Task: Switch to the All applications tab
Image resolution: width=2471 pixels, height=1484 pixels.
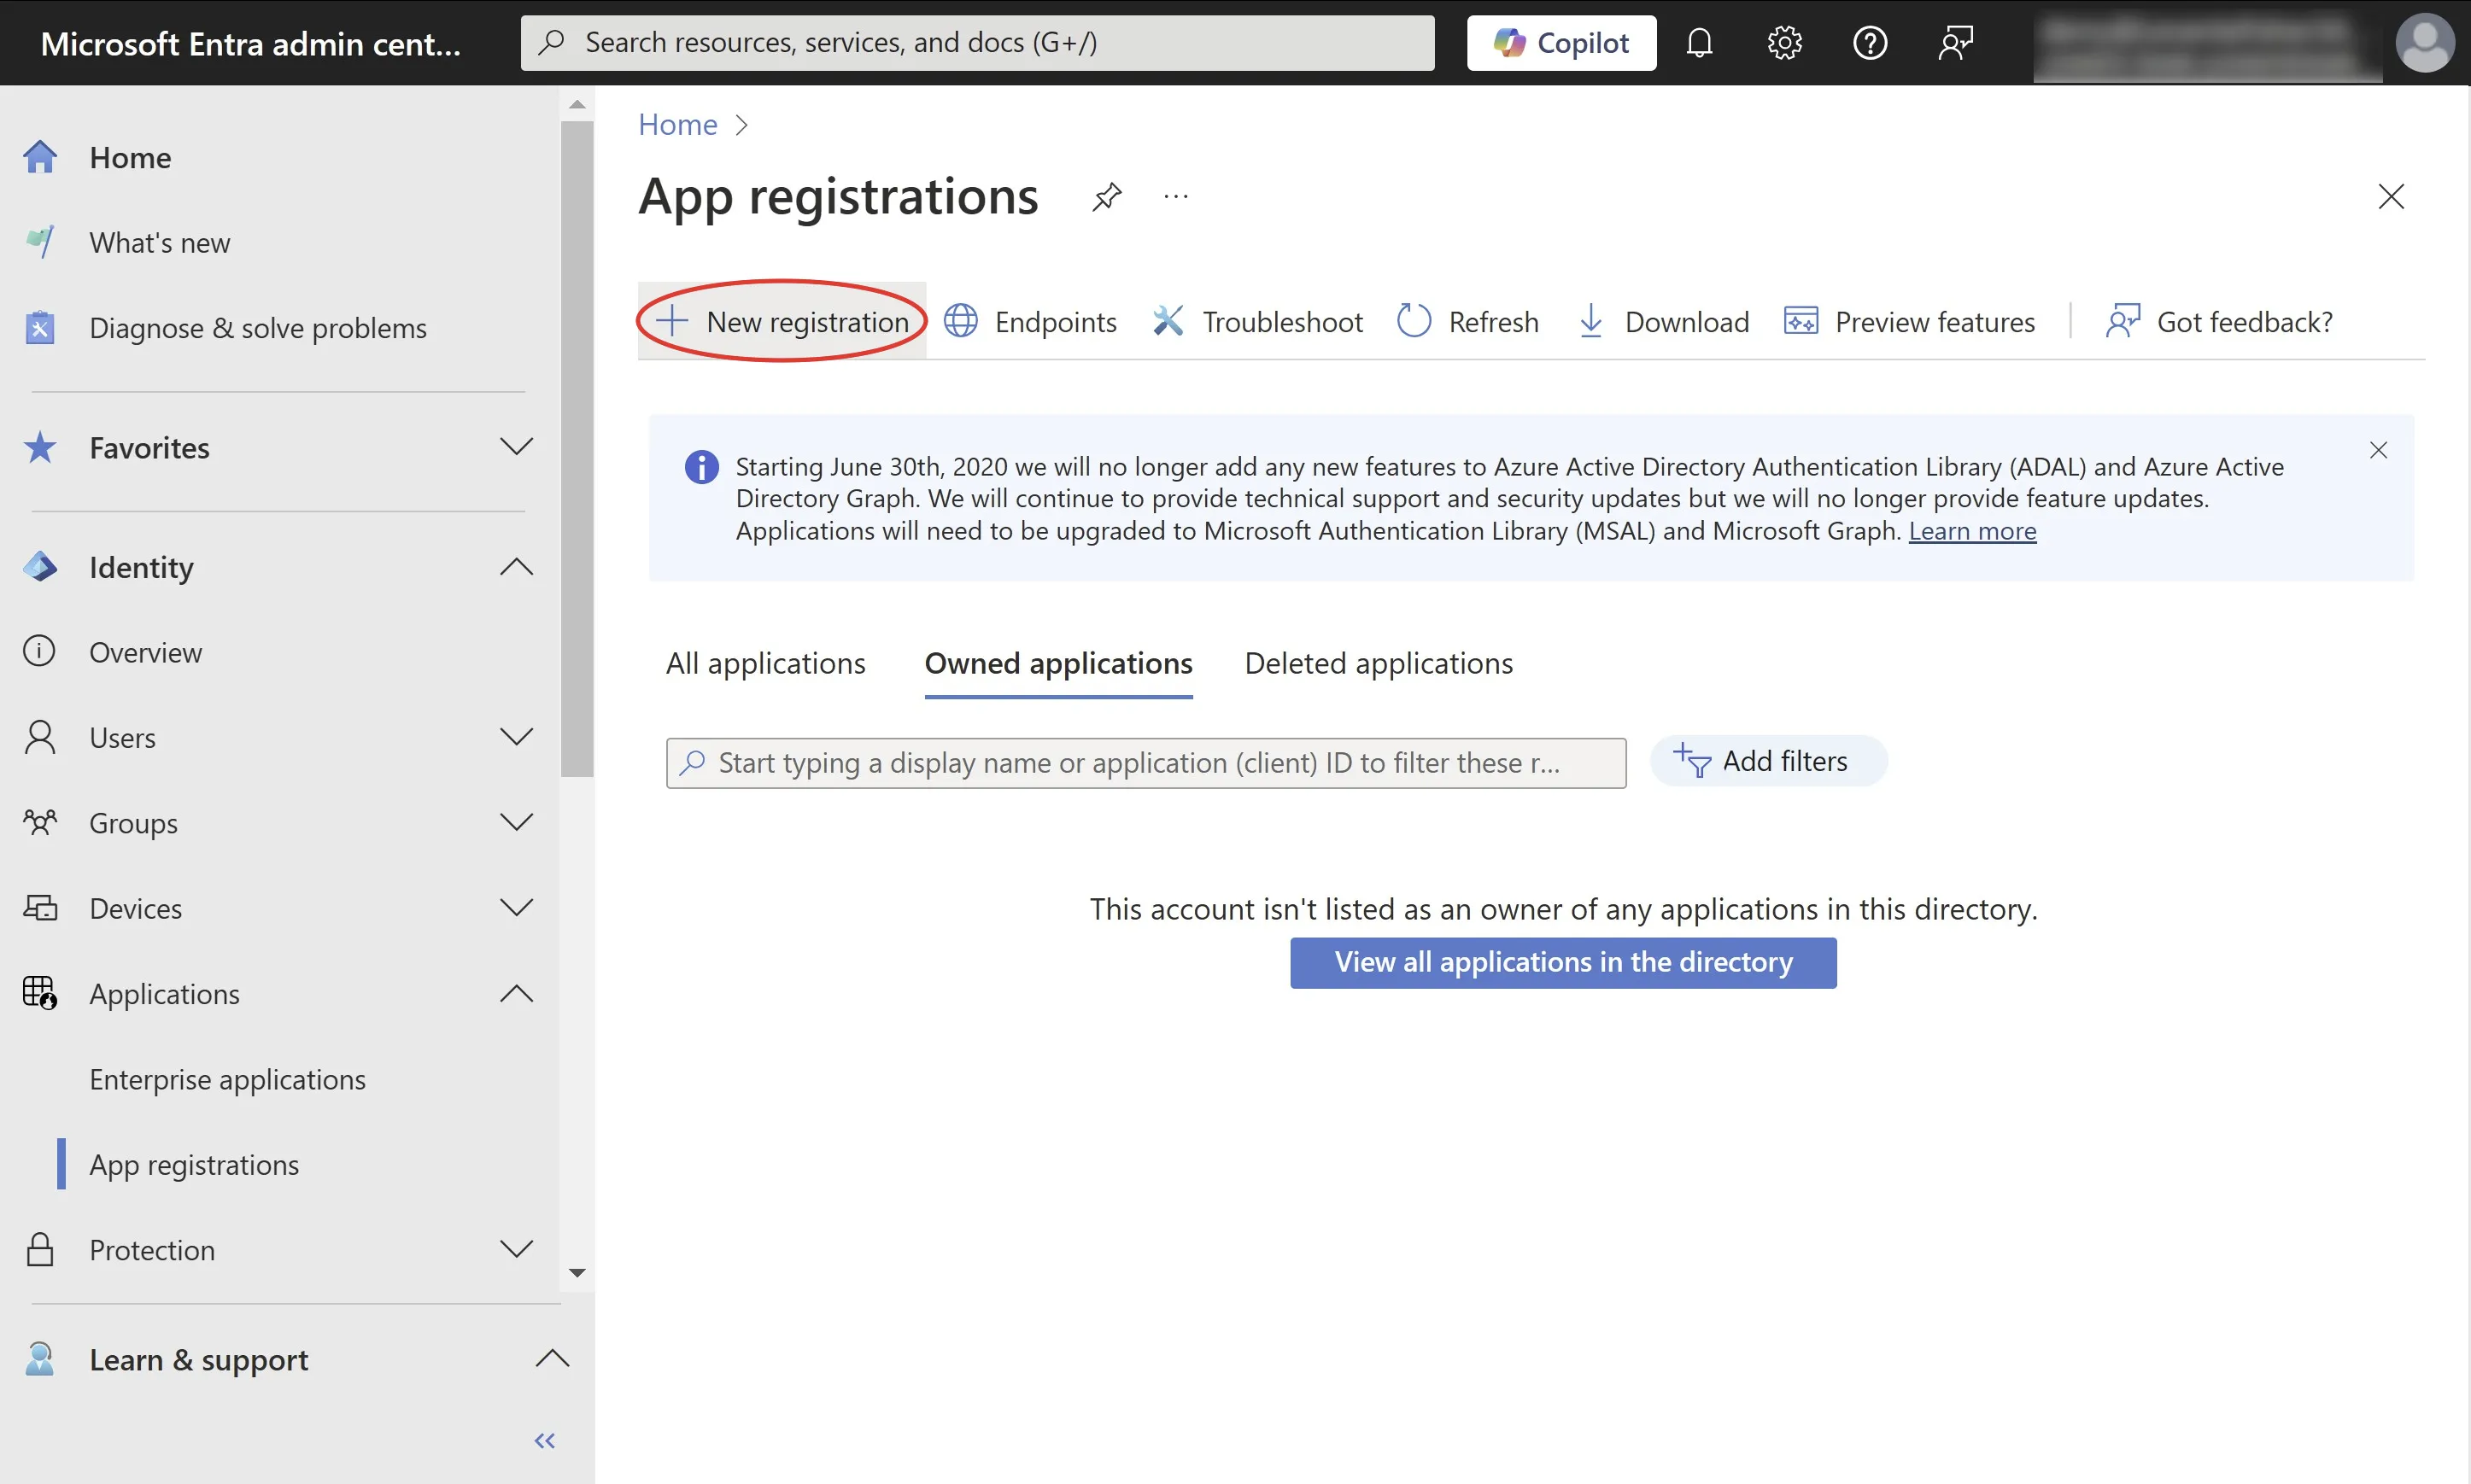Action: click(765, 663)
